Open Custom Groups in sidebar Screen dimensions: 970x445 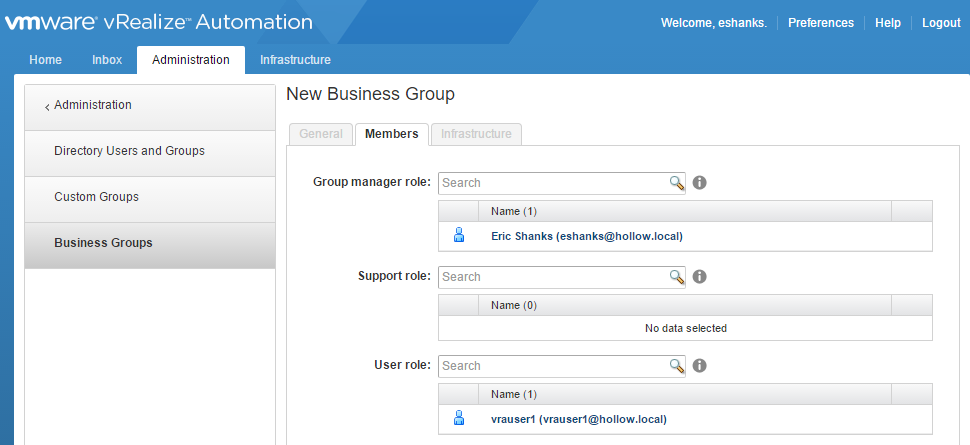click(150, 199)
